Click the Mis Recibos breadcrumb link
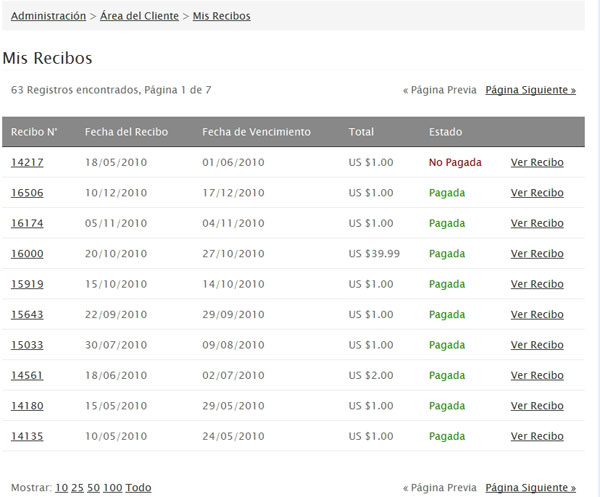600x497 pixels. pos(222,16)
